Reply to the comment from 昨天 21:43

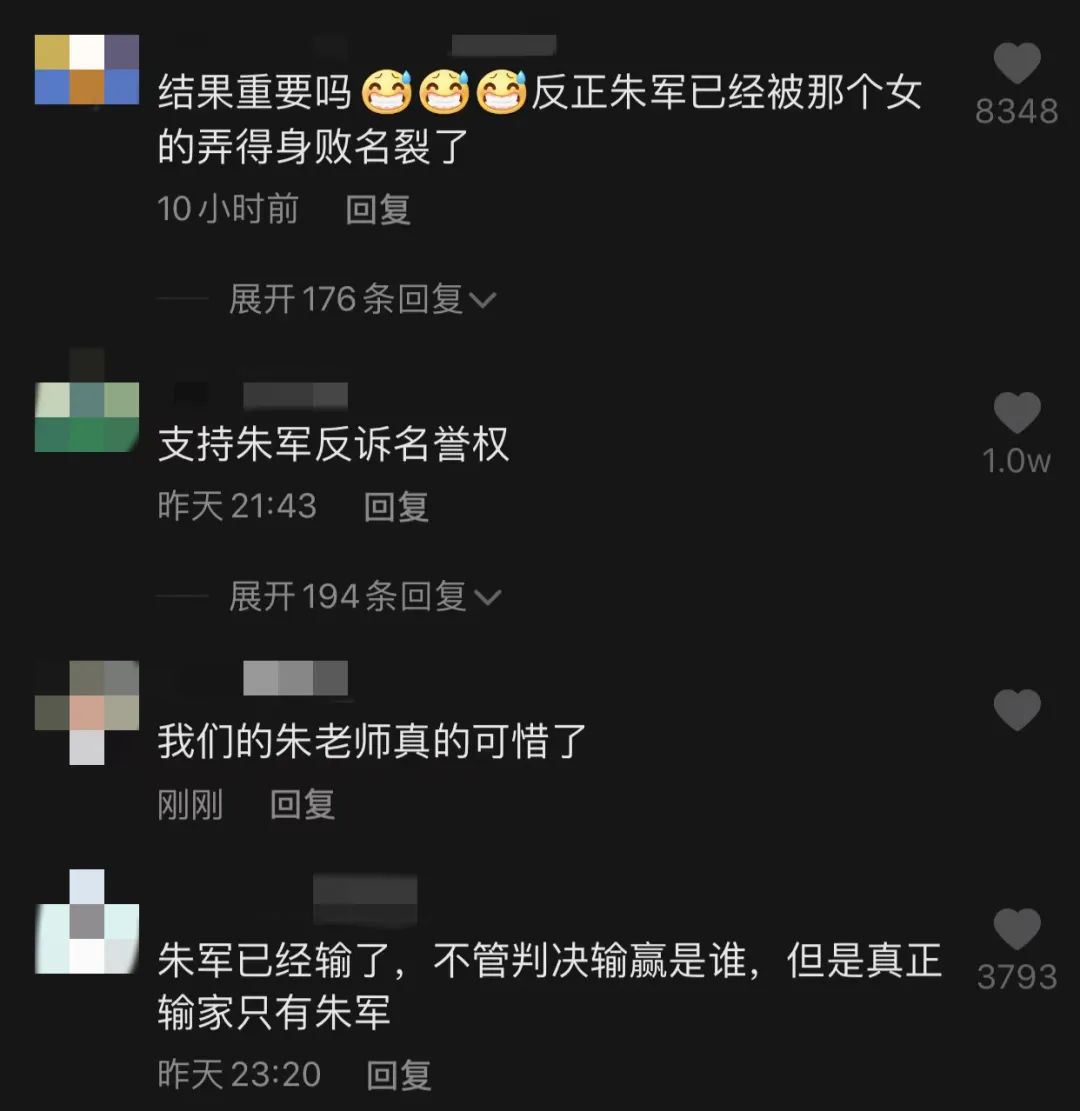[396, 507]
